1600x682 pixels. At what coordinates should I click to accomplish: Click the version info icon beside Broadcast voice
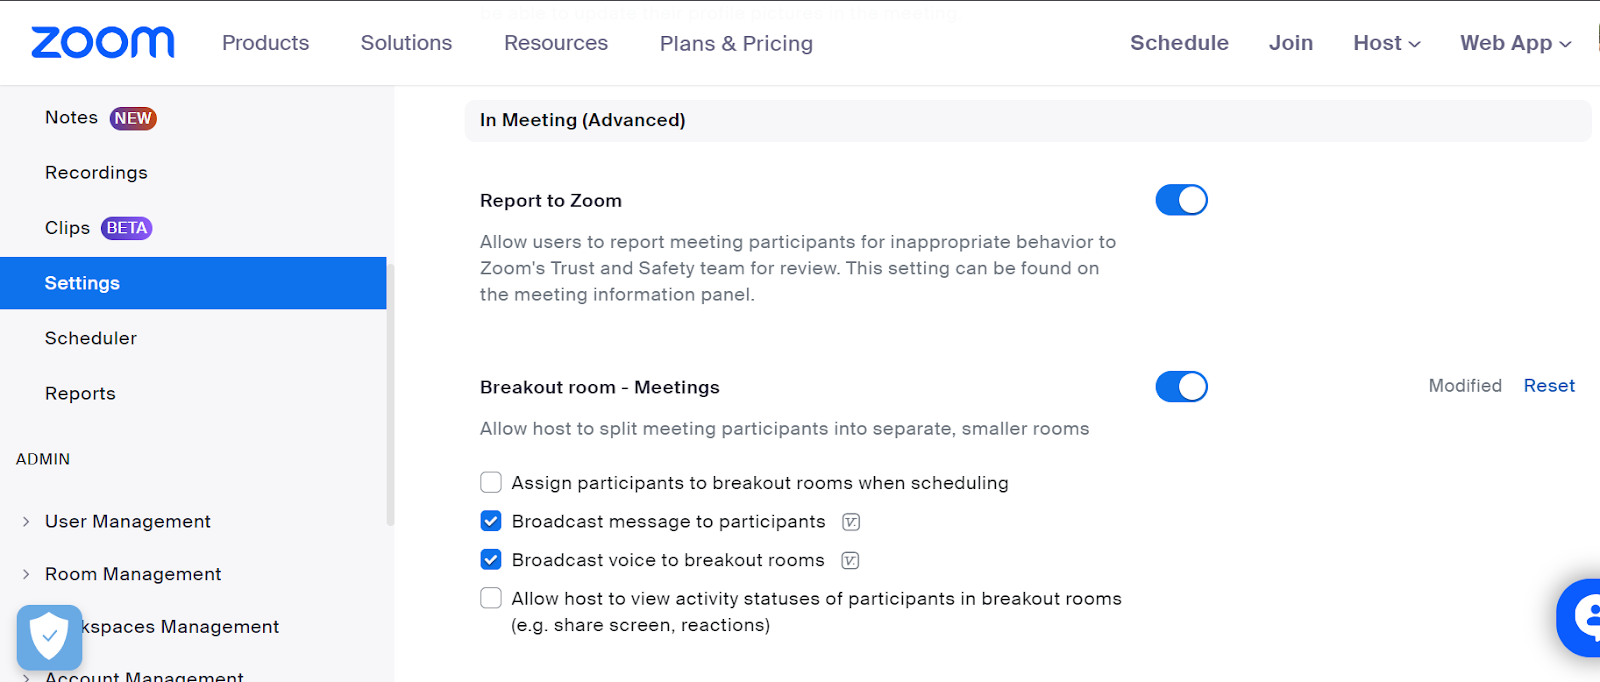[850, 561]
